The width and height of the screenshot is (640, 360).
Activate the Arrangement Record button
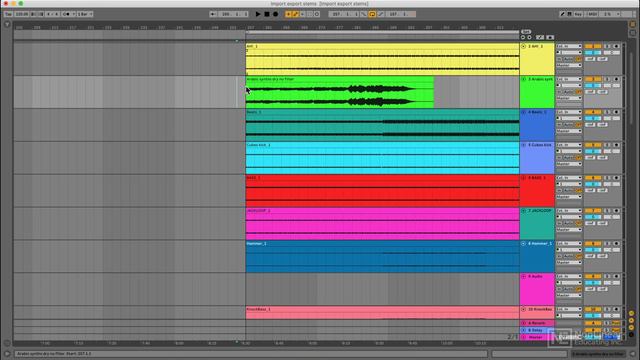click(276, 14)
